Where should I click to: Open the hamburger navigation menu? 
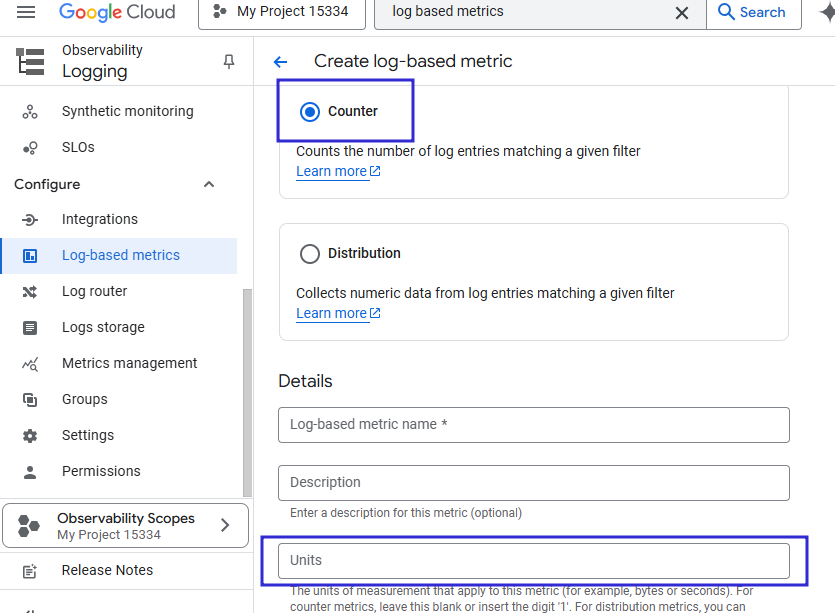click(x=26, y=12)
